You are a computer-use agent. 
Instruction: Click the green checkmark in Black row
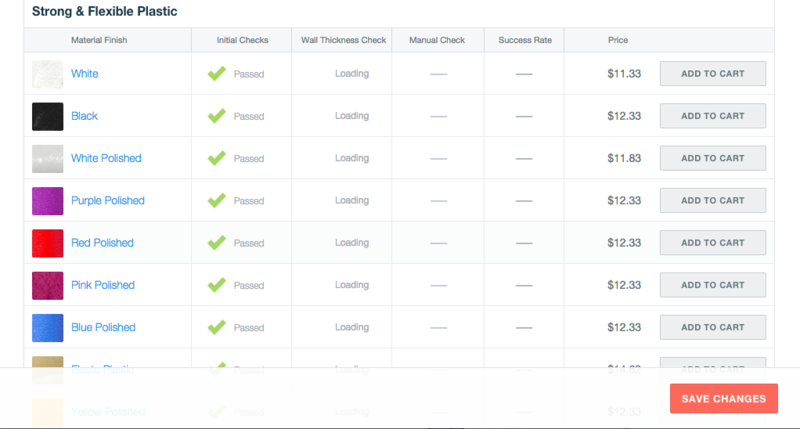(x=216, y=116)
